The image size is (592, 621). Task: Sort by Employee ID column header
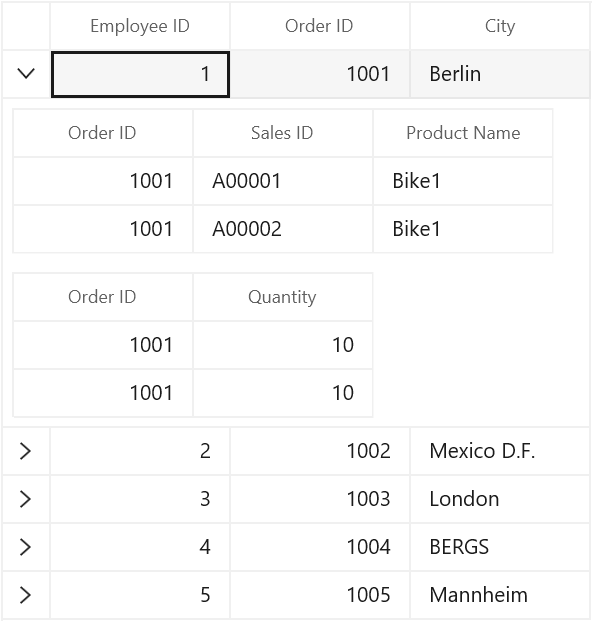coord(140,26)
